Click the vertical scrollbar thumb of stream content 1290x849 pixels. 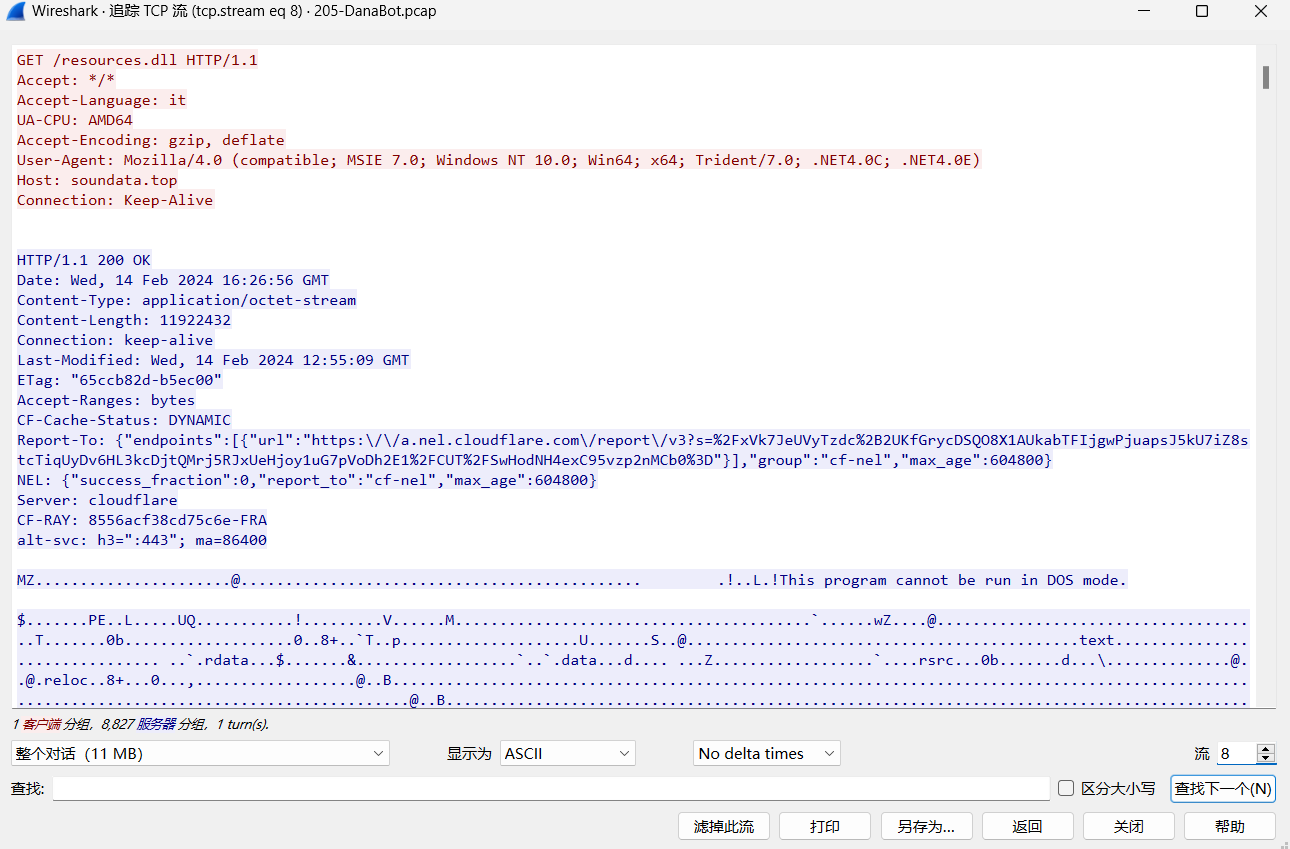coord(1266,77)
